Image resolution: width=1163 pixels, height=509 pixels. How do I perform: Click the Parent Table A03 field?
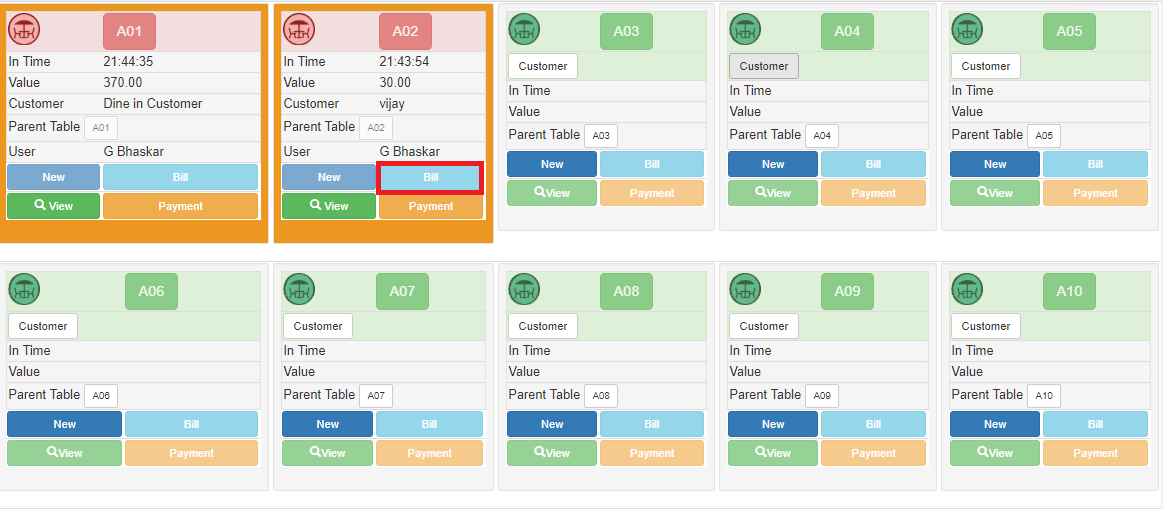click(x=601, y=136)
